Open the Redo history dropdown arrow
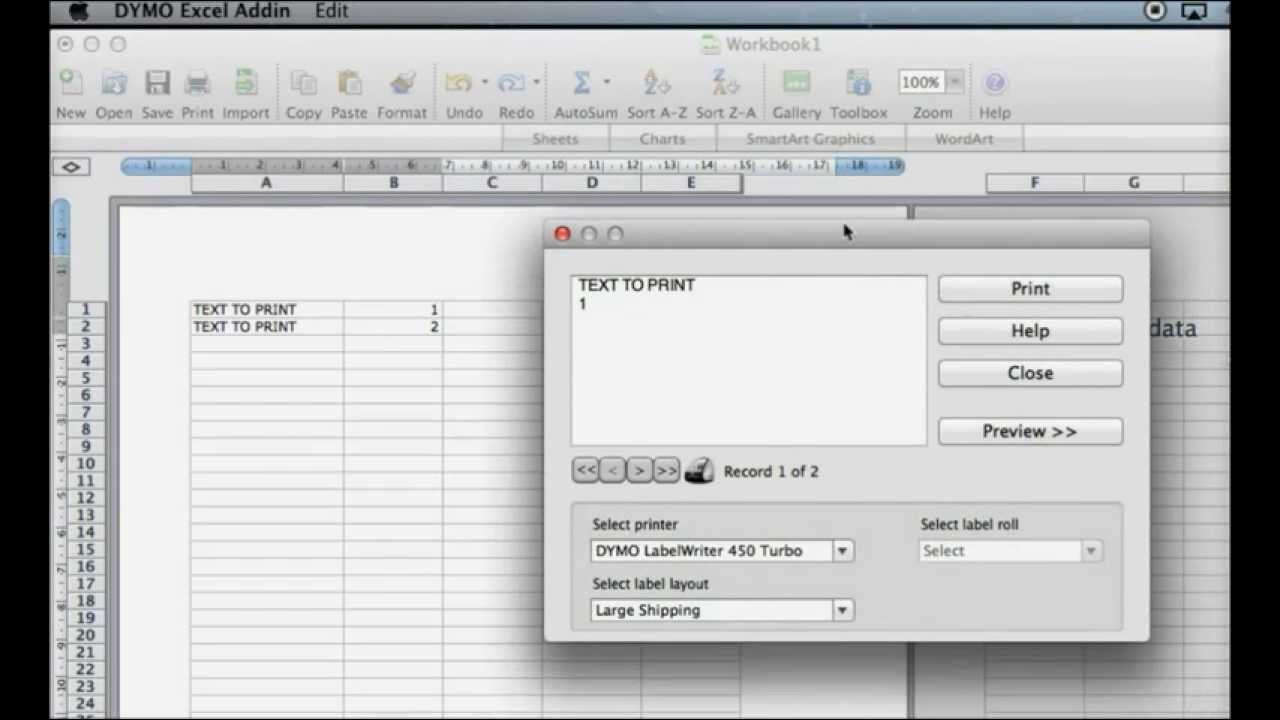Viewport: 1280px width, 720px height. pos(537,82)
